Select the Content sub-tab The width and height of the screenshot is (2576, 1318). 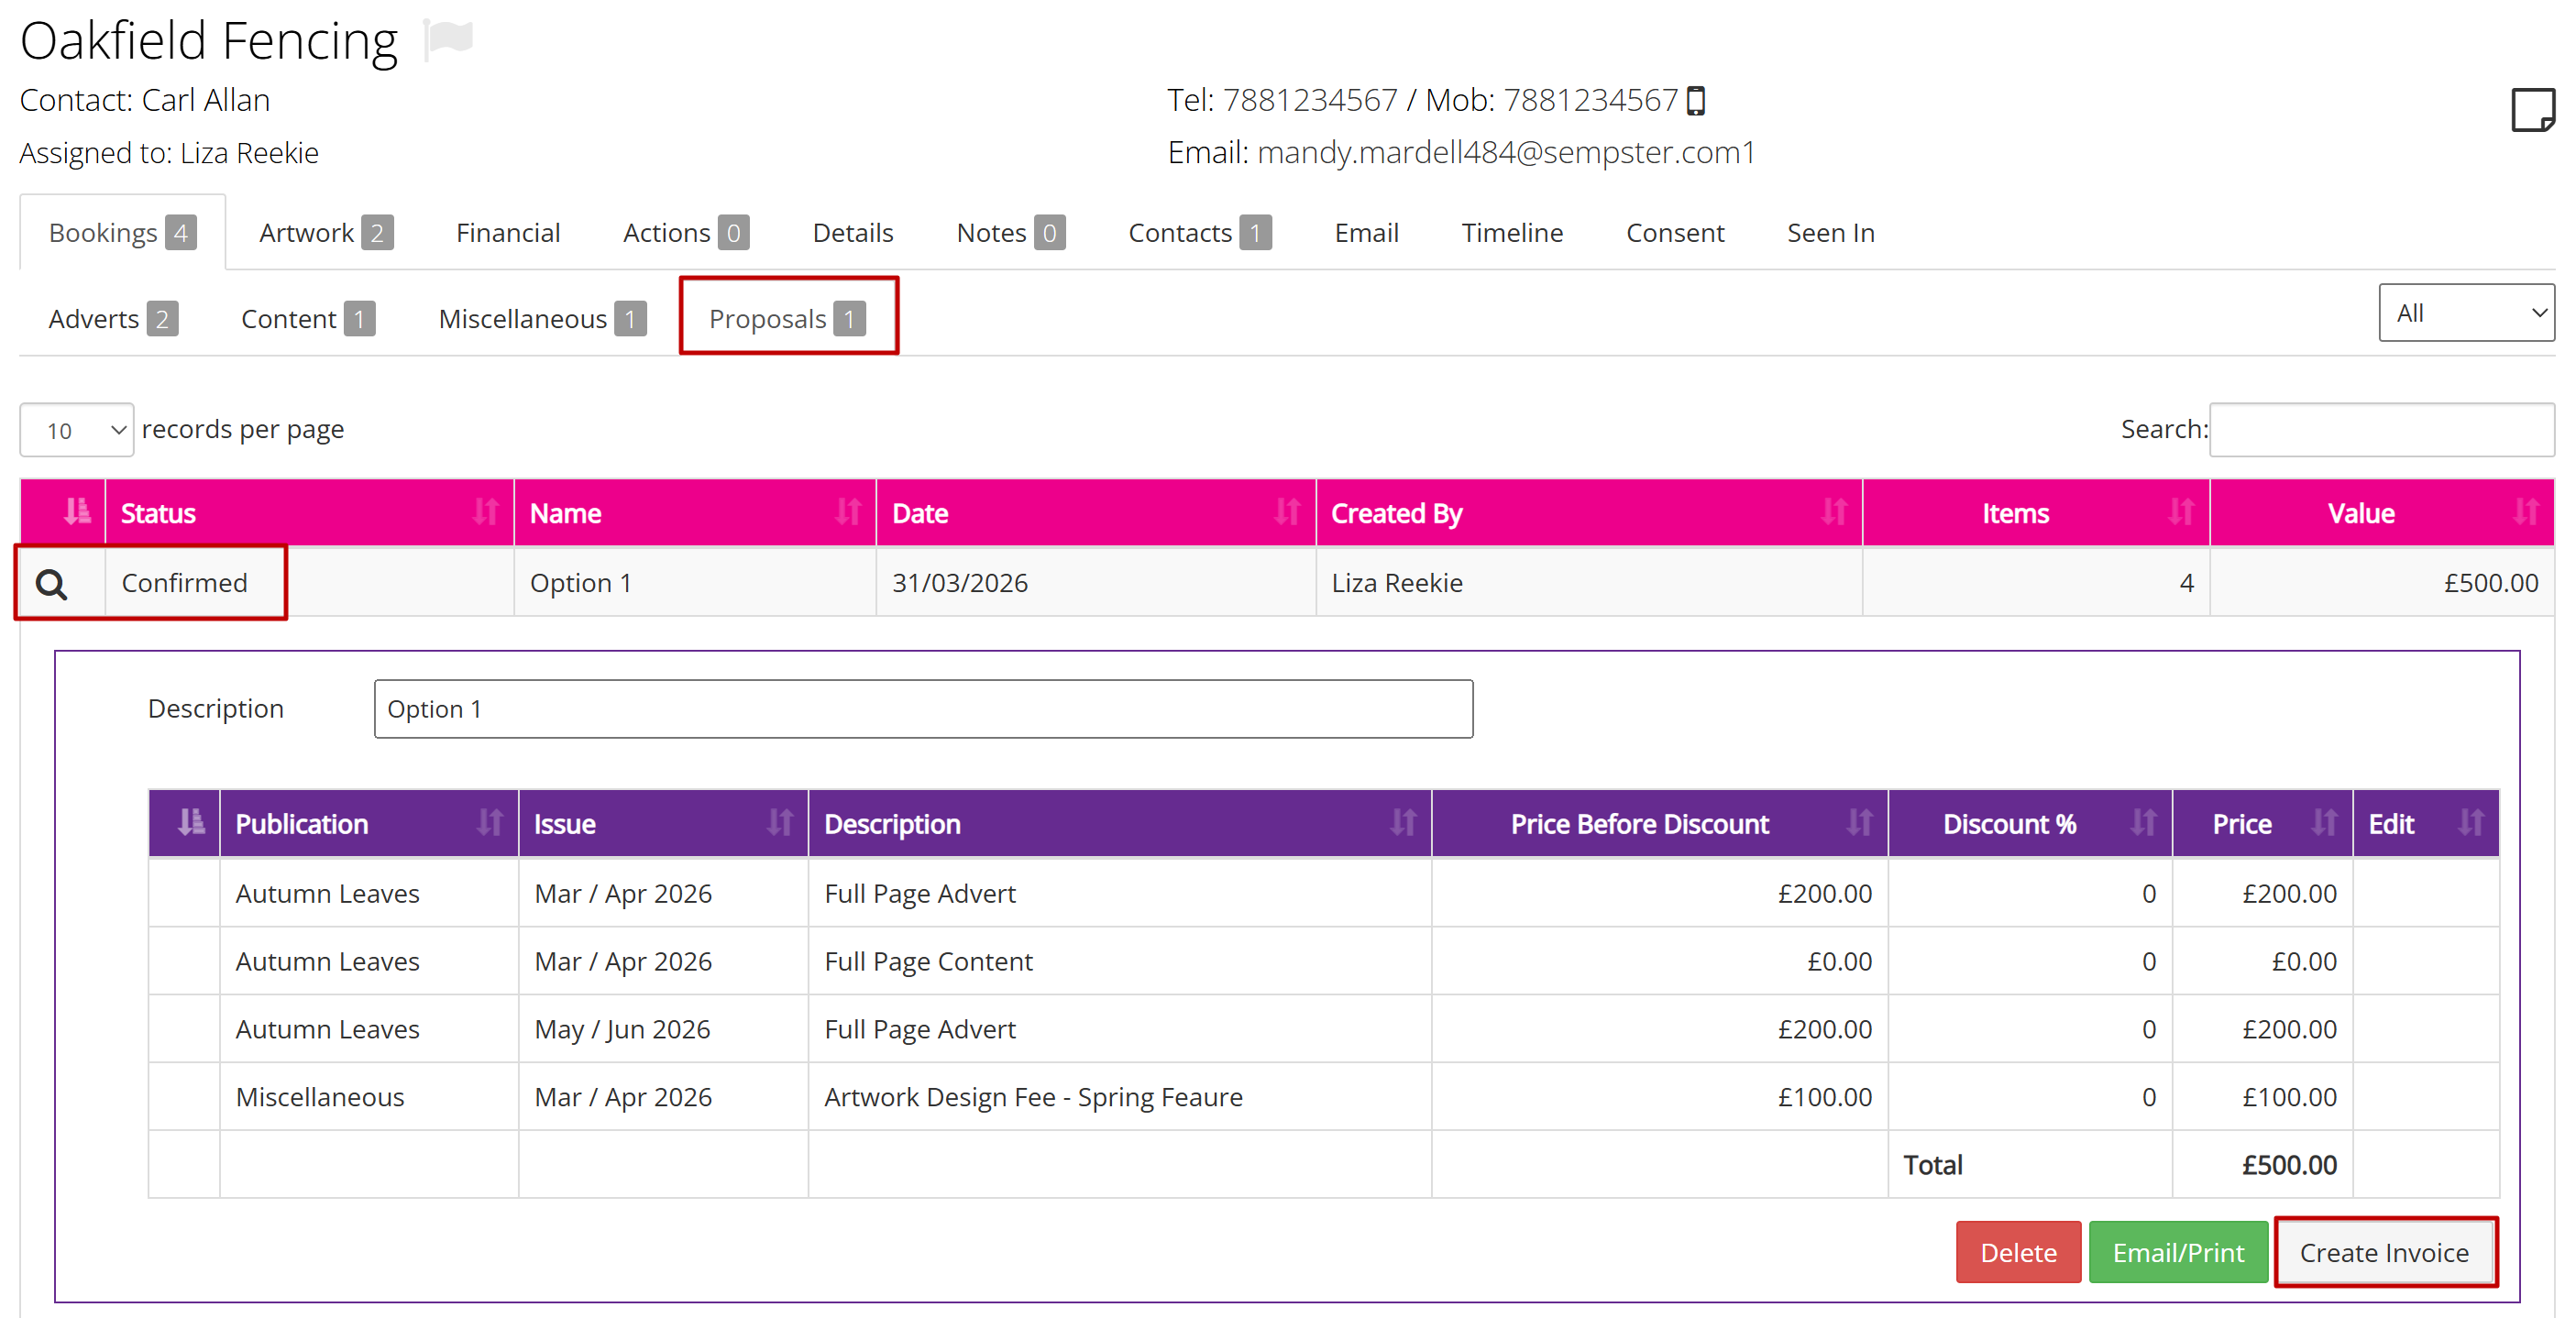pos(308,319)
